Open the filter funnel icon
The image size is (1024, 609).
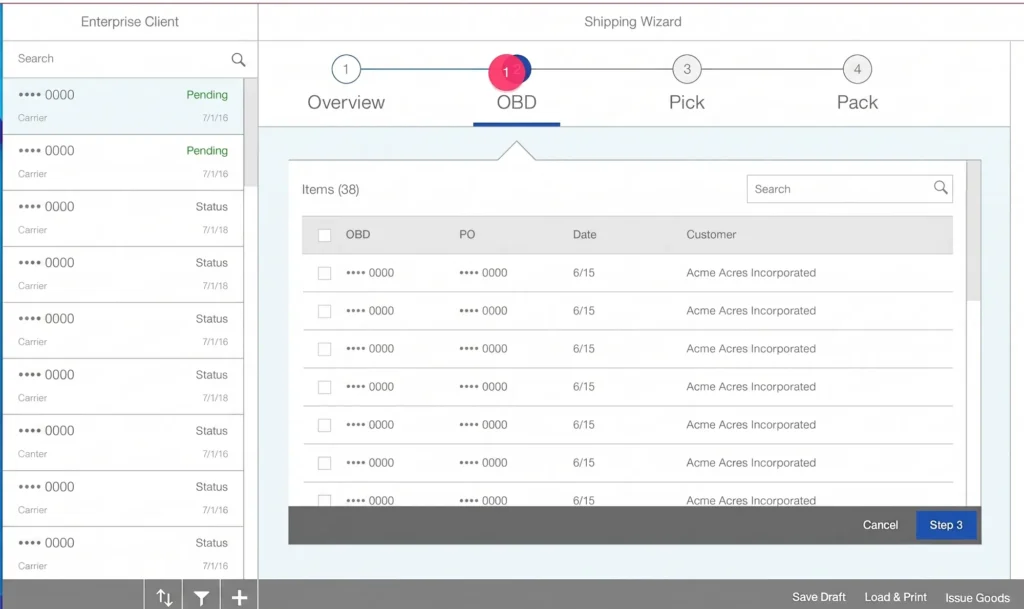(x=201, y=596)
